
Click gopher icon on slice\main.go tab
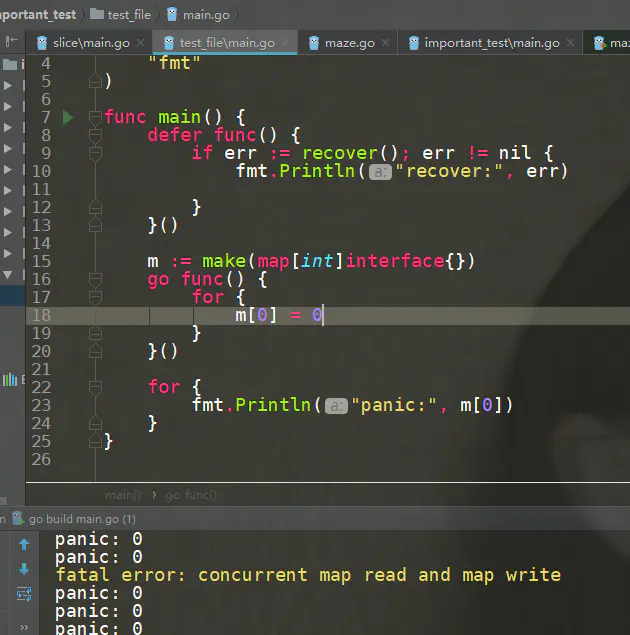tap(42, 43)
